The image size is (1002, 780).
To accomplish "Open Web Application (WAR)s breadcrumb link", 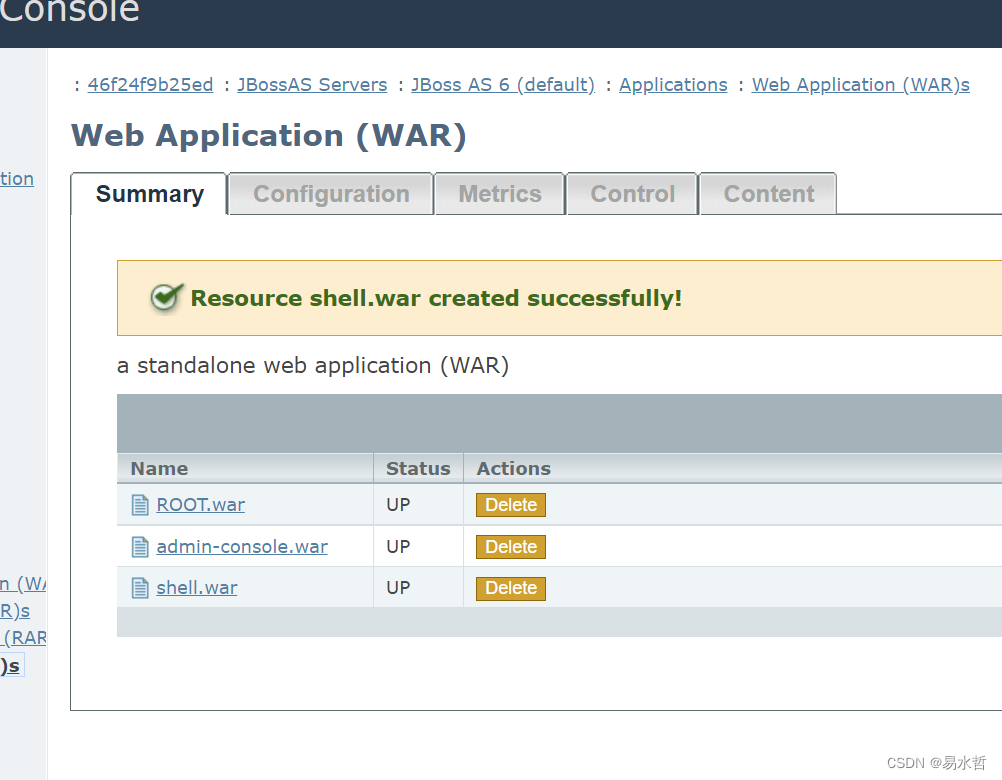I will [860, 84].
